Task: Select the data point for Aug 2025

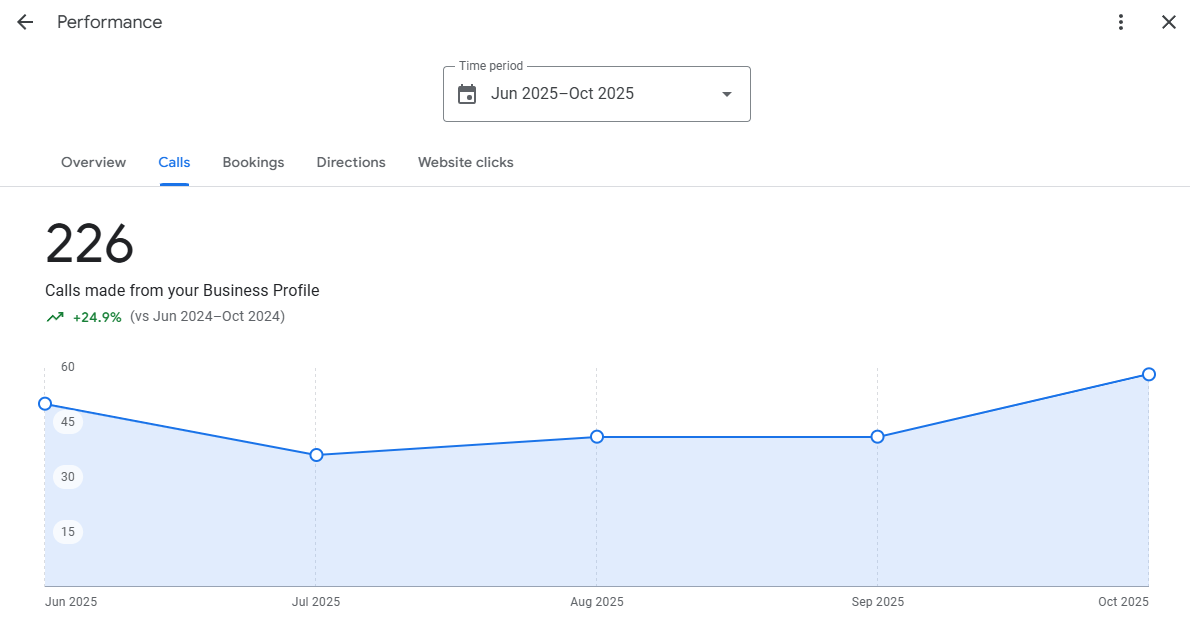Action: point(597,437)
